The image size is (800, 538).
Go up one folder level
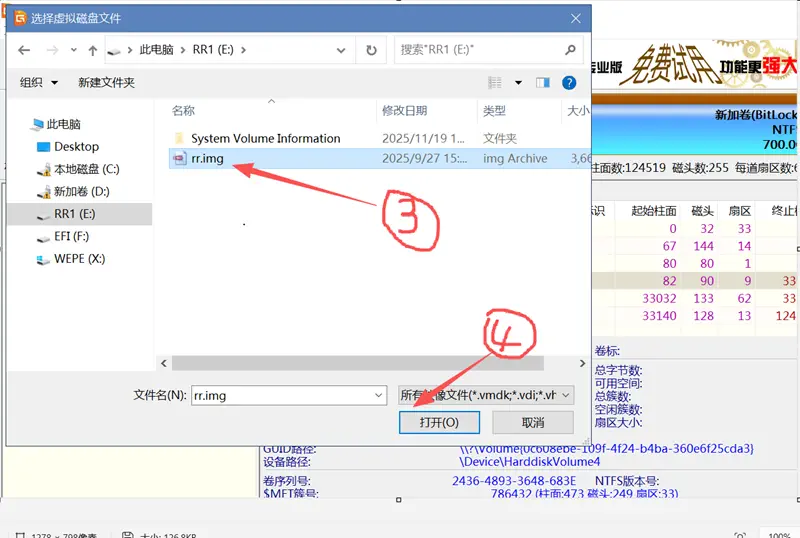tap(93, 50)
